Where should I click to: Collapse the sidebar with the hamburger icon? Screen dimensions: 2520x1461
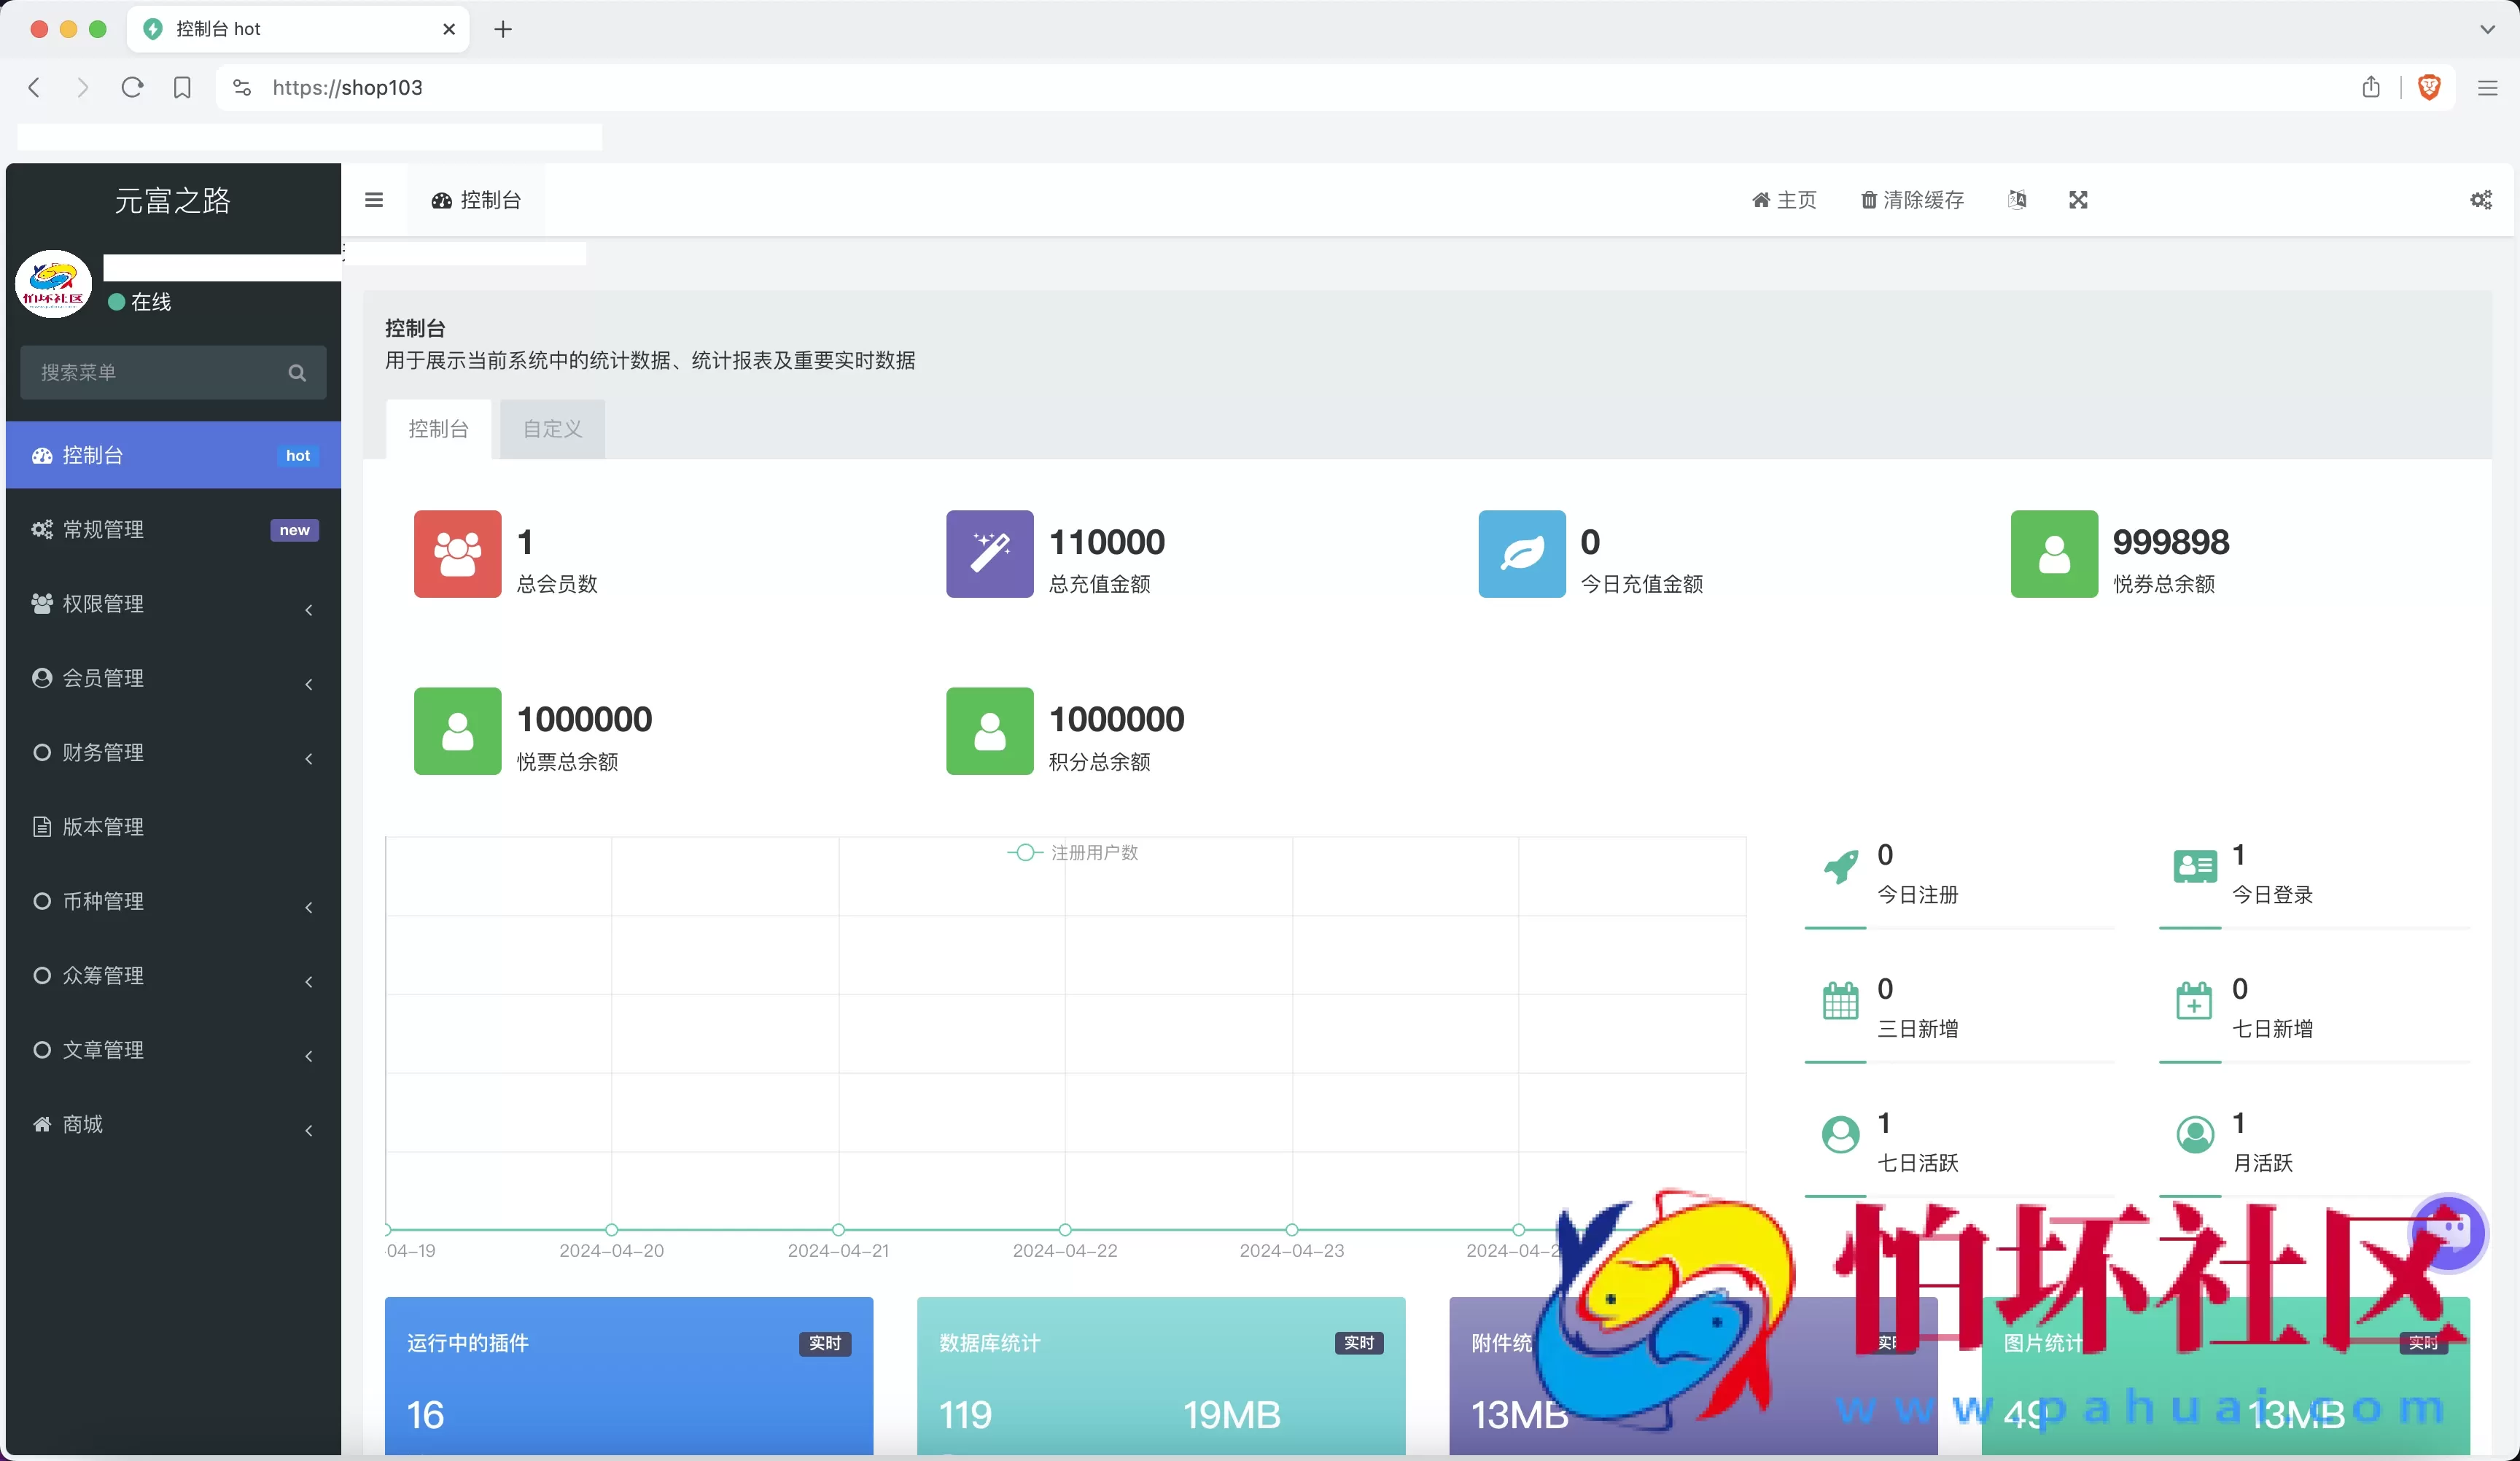click(374, 200)
